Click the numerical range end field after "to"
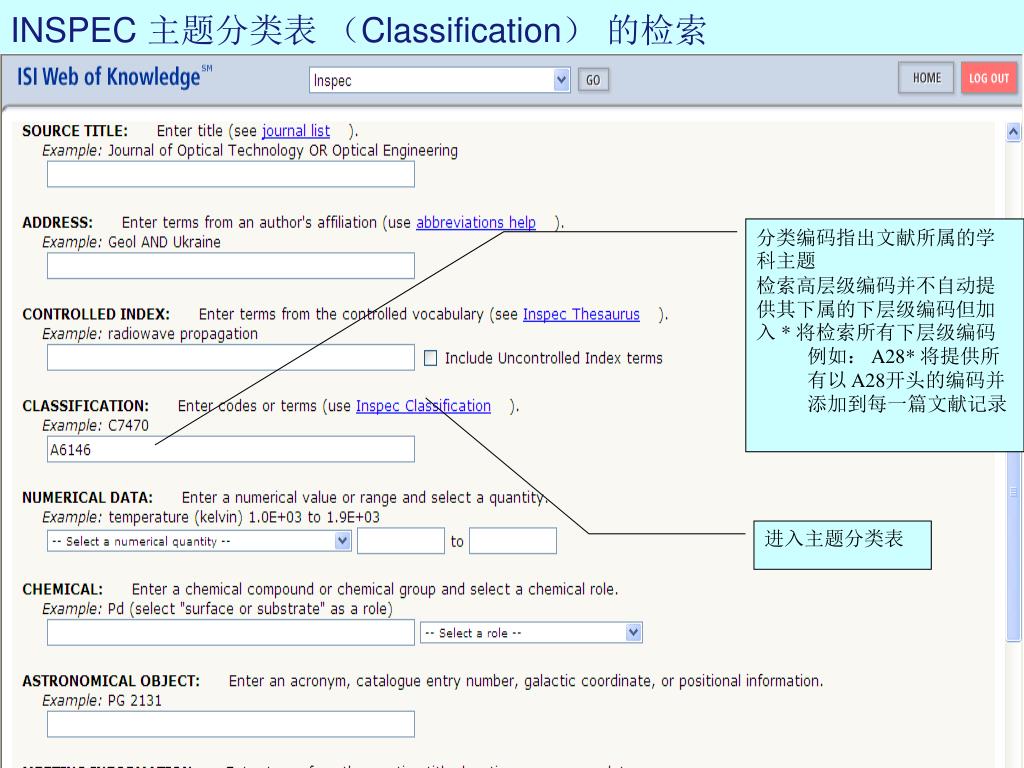Viewport: 1024px width, 768px height. click(513, 541)
